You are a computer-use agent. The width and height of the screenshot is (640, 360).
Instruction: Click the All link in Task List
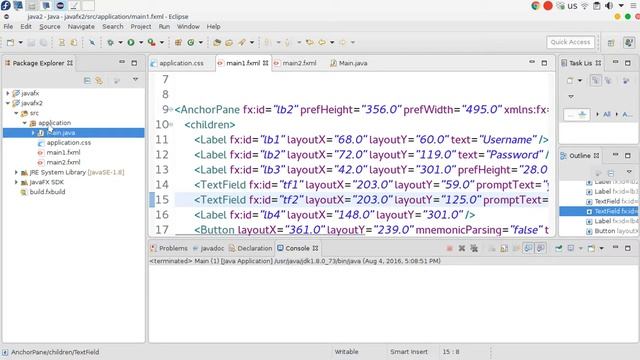coord(607,114)
